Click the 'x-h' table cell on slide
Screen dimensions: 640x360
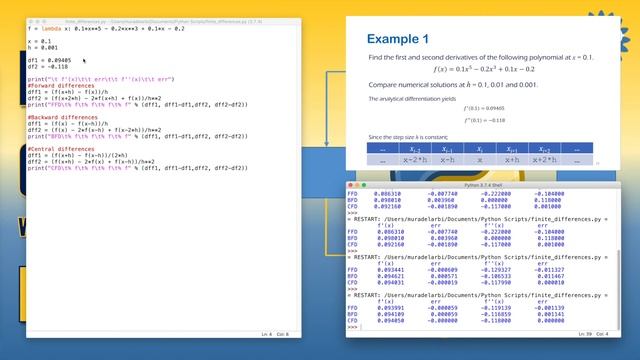coord(447,160)
